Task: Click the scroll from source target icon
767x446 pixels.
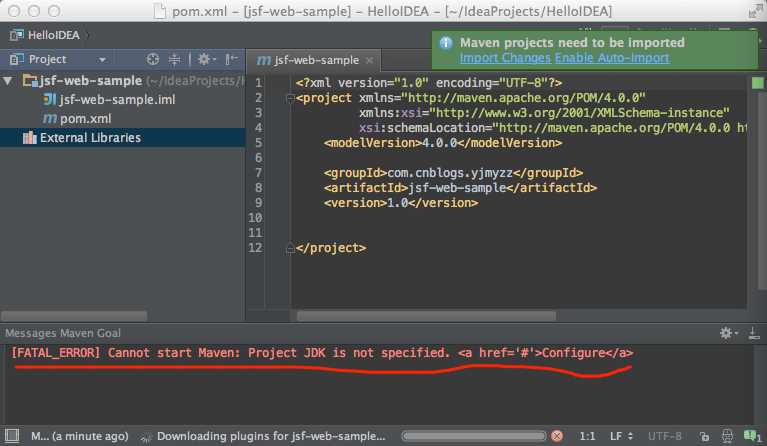Action: point(153,60)
